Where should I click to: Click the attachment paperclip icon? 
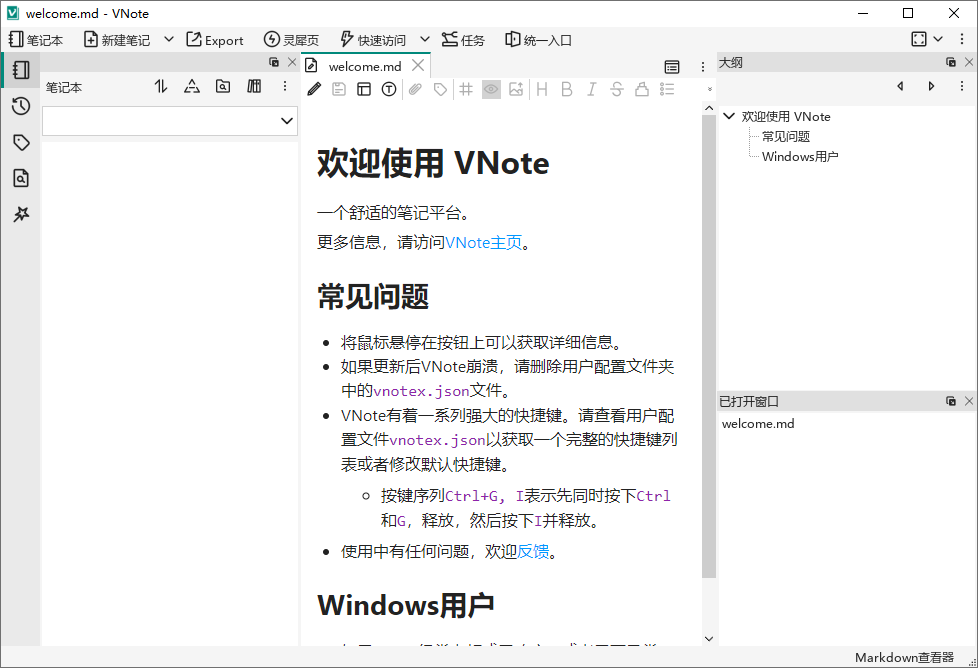(x=415, y=89)
